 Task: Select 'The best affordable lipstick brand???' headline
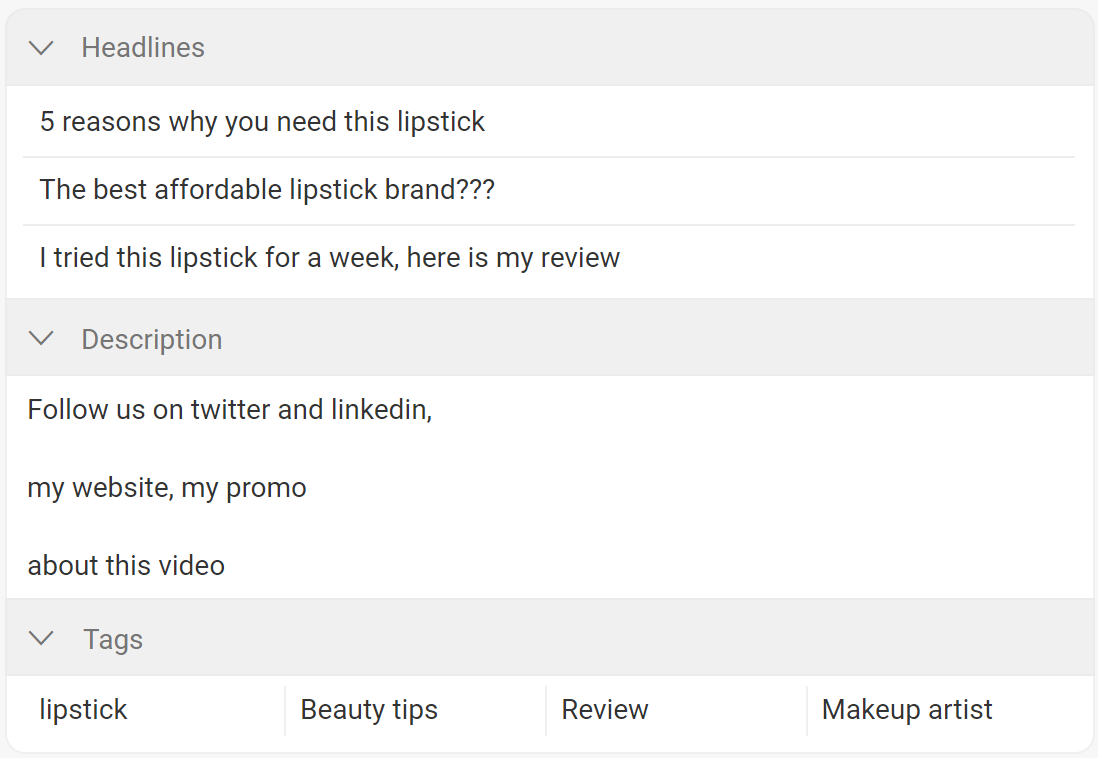(x=267, y=190)
